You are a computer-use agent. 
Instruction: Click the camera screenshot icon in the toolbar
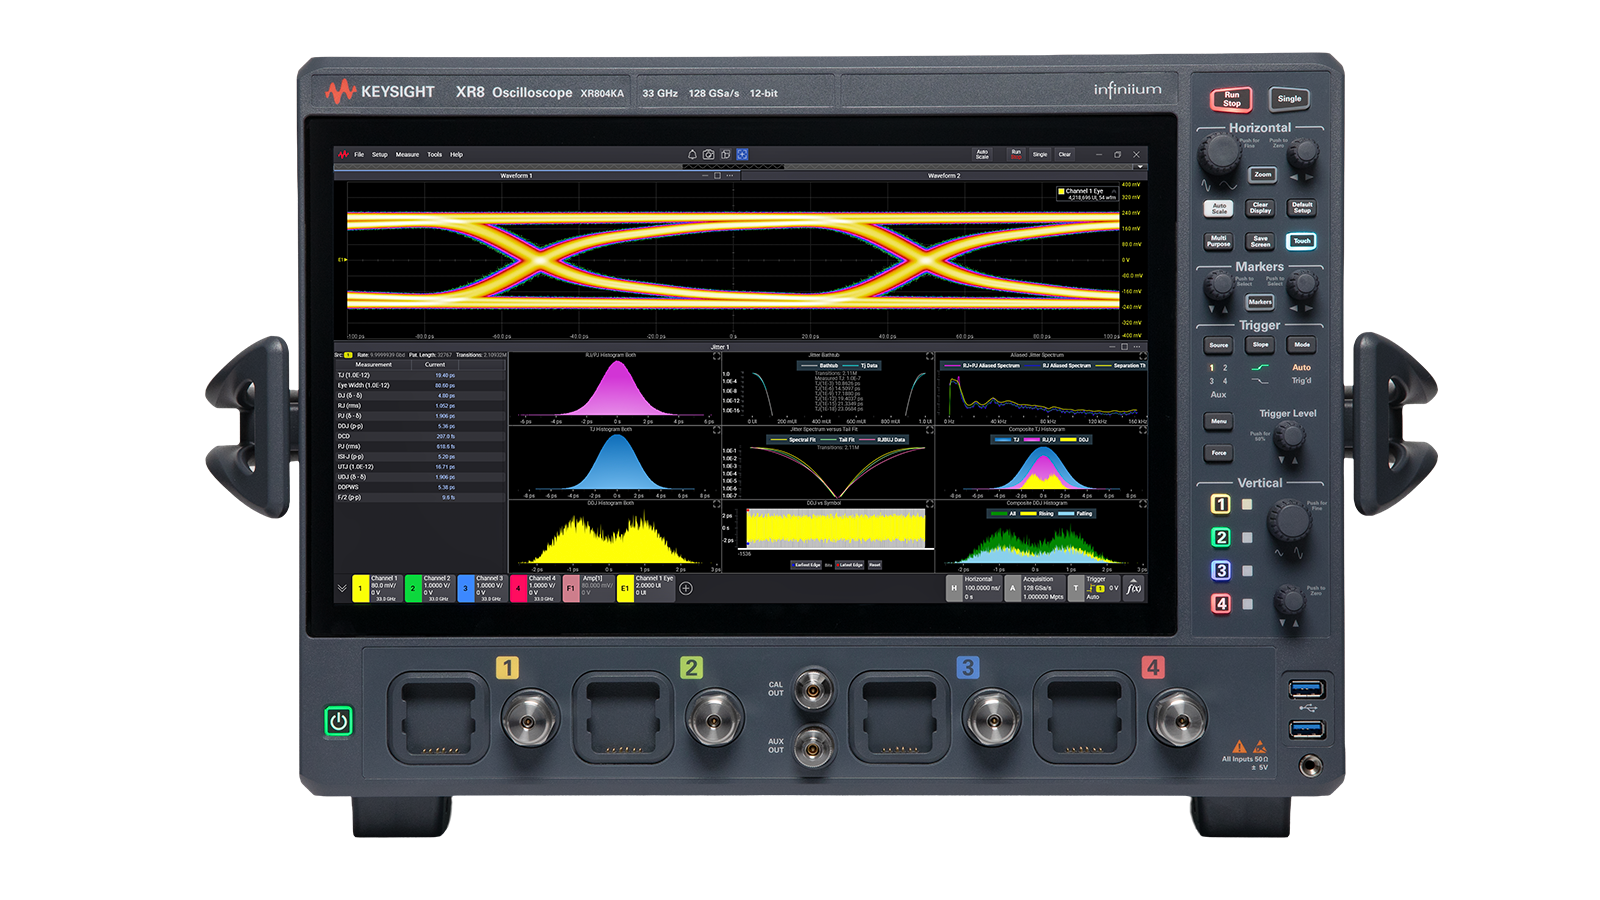708,154
